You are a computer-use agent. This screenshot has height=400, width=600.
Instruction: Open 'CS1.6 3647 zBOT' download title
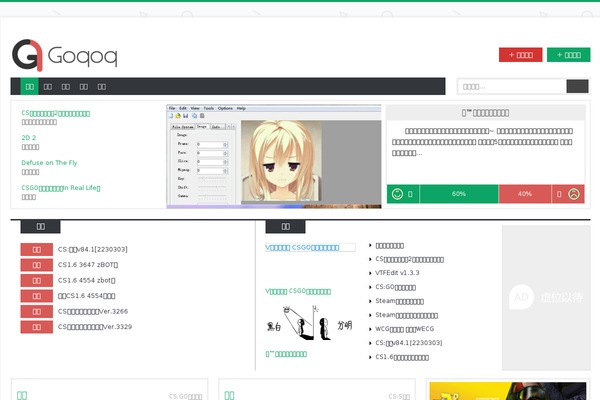[x=88, y=265]
